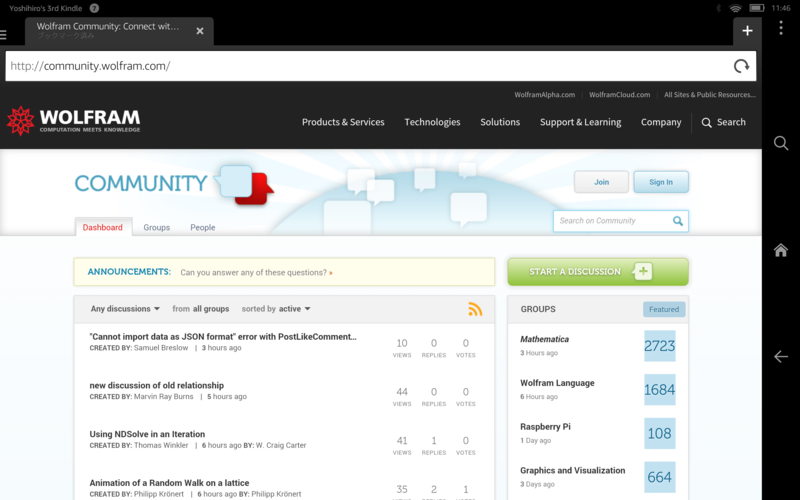Expand the Any discussions dropdown
The image size is (800, 500).
pos(125,309)
